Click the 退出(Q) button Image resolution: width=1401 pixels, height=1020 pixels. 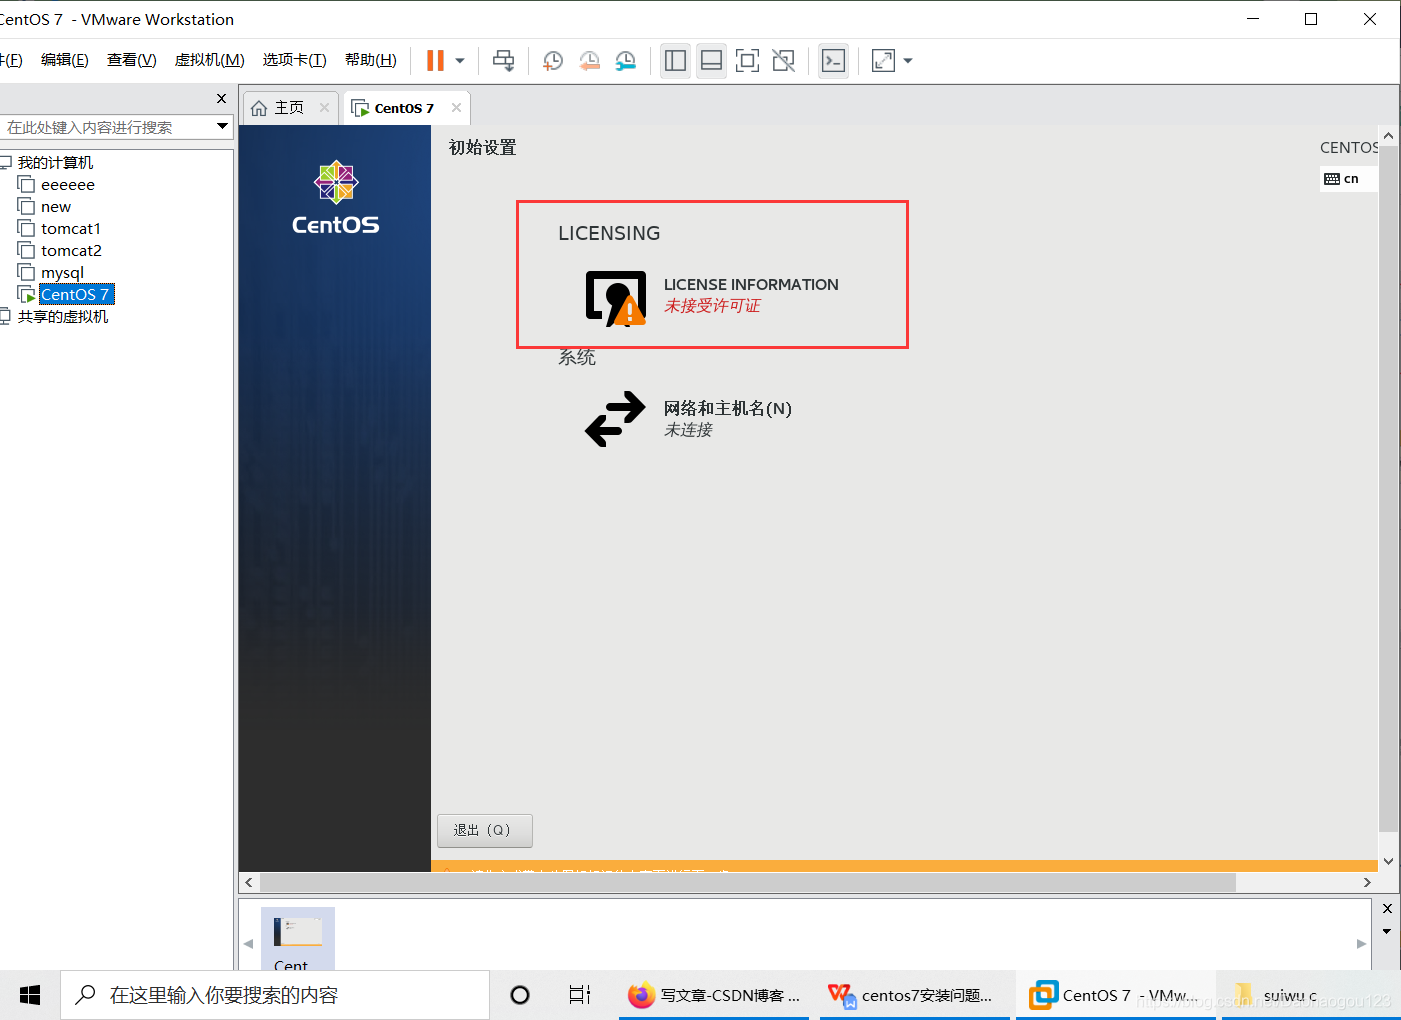[485, 830]
